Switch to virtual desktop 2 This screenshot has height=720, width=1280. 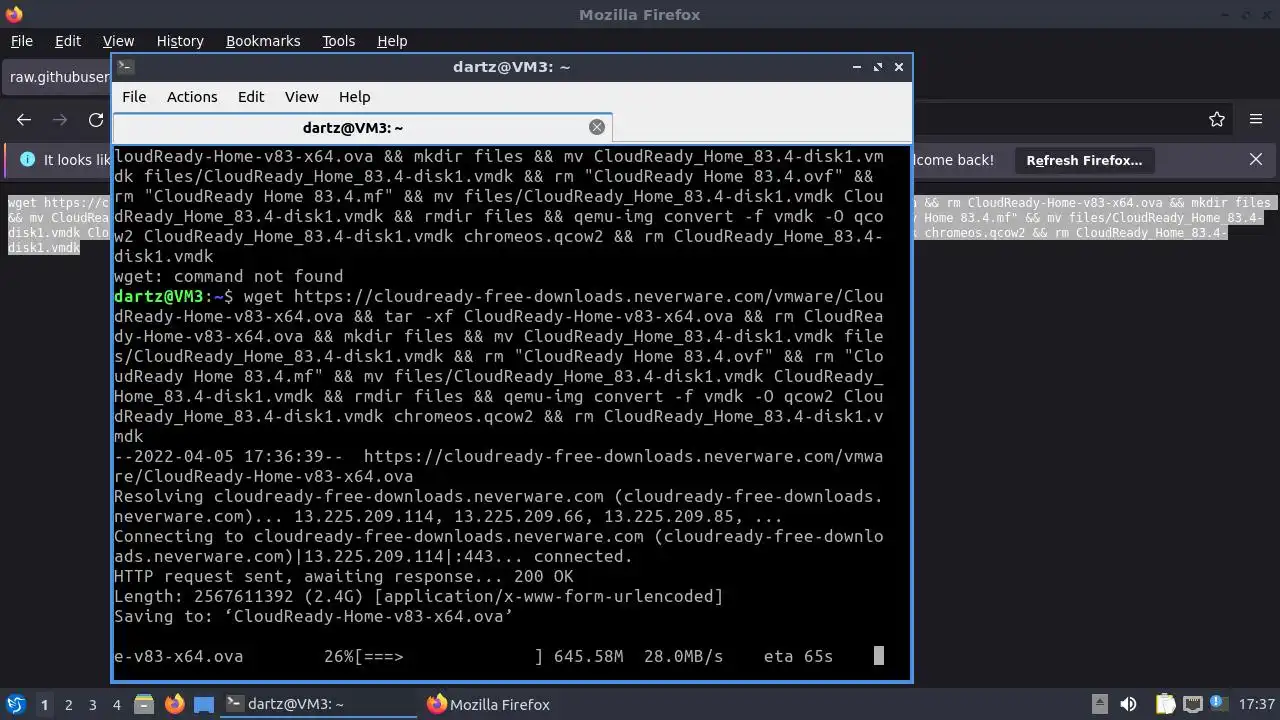coord(68,705)
